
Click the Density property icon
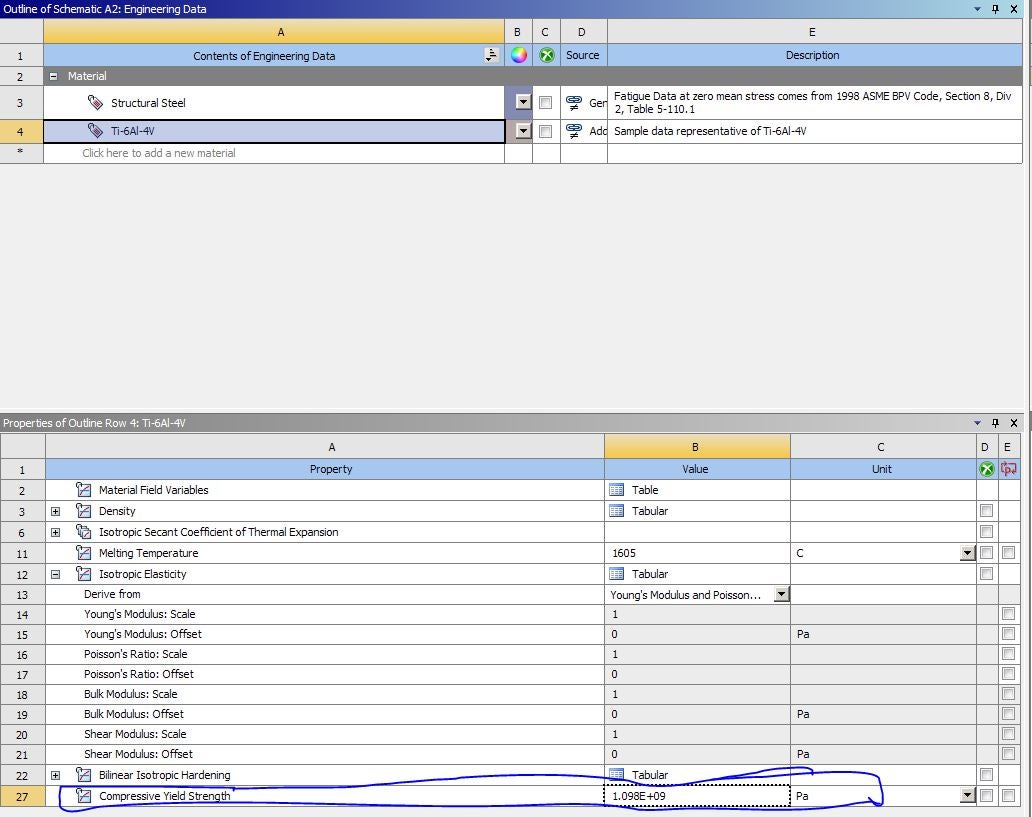click(84, 510)
